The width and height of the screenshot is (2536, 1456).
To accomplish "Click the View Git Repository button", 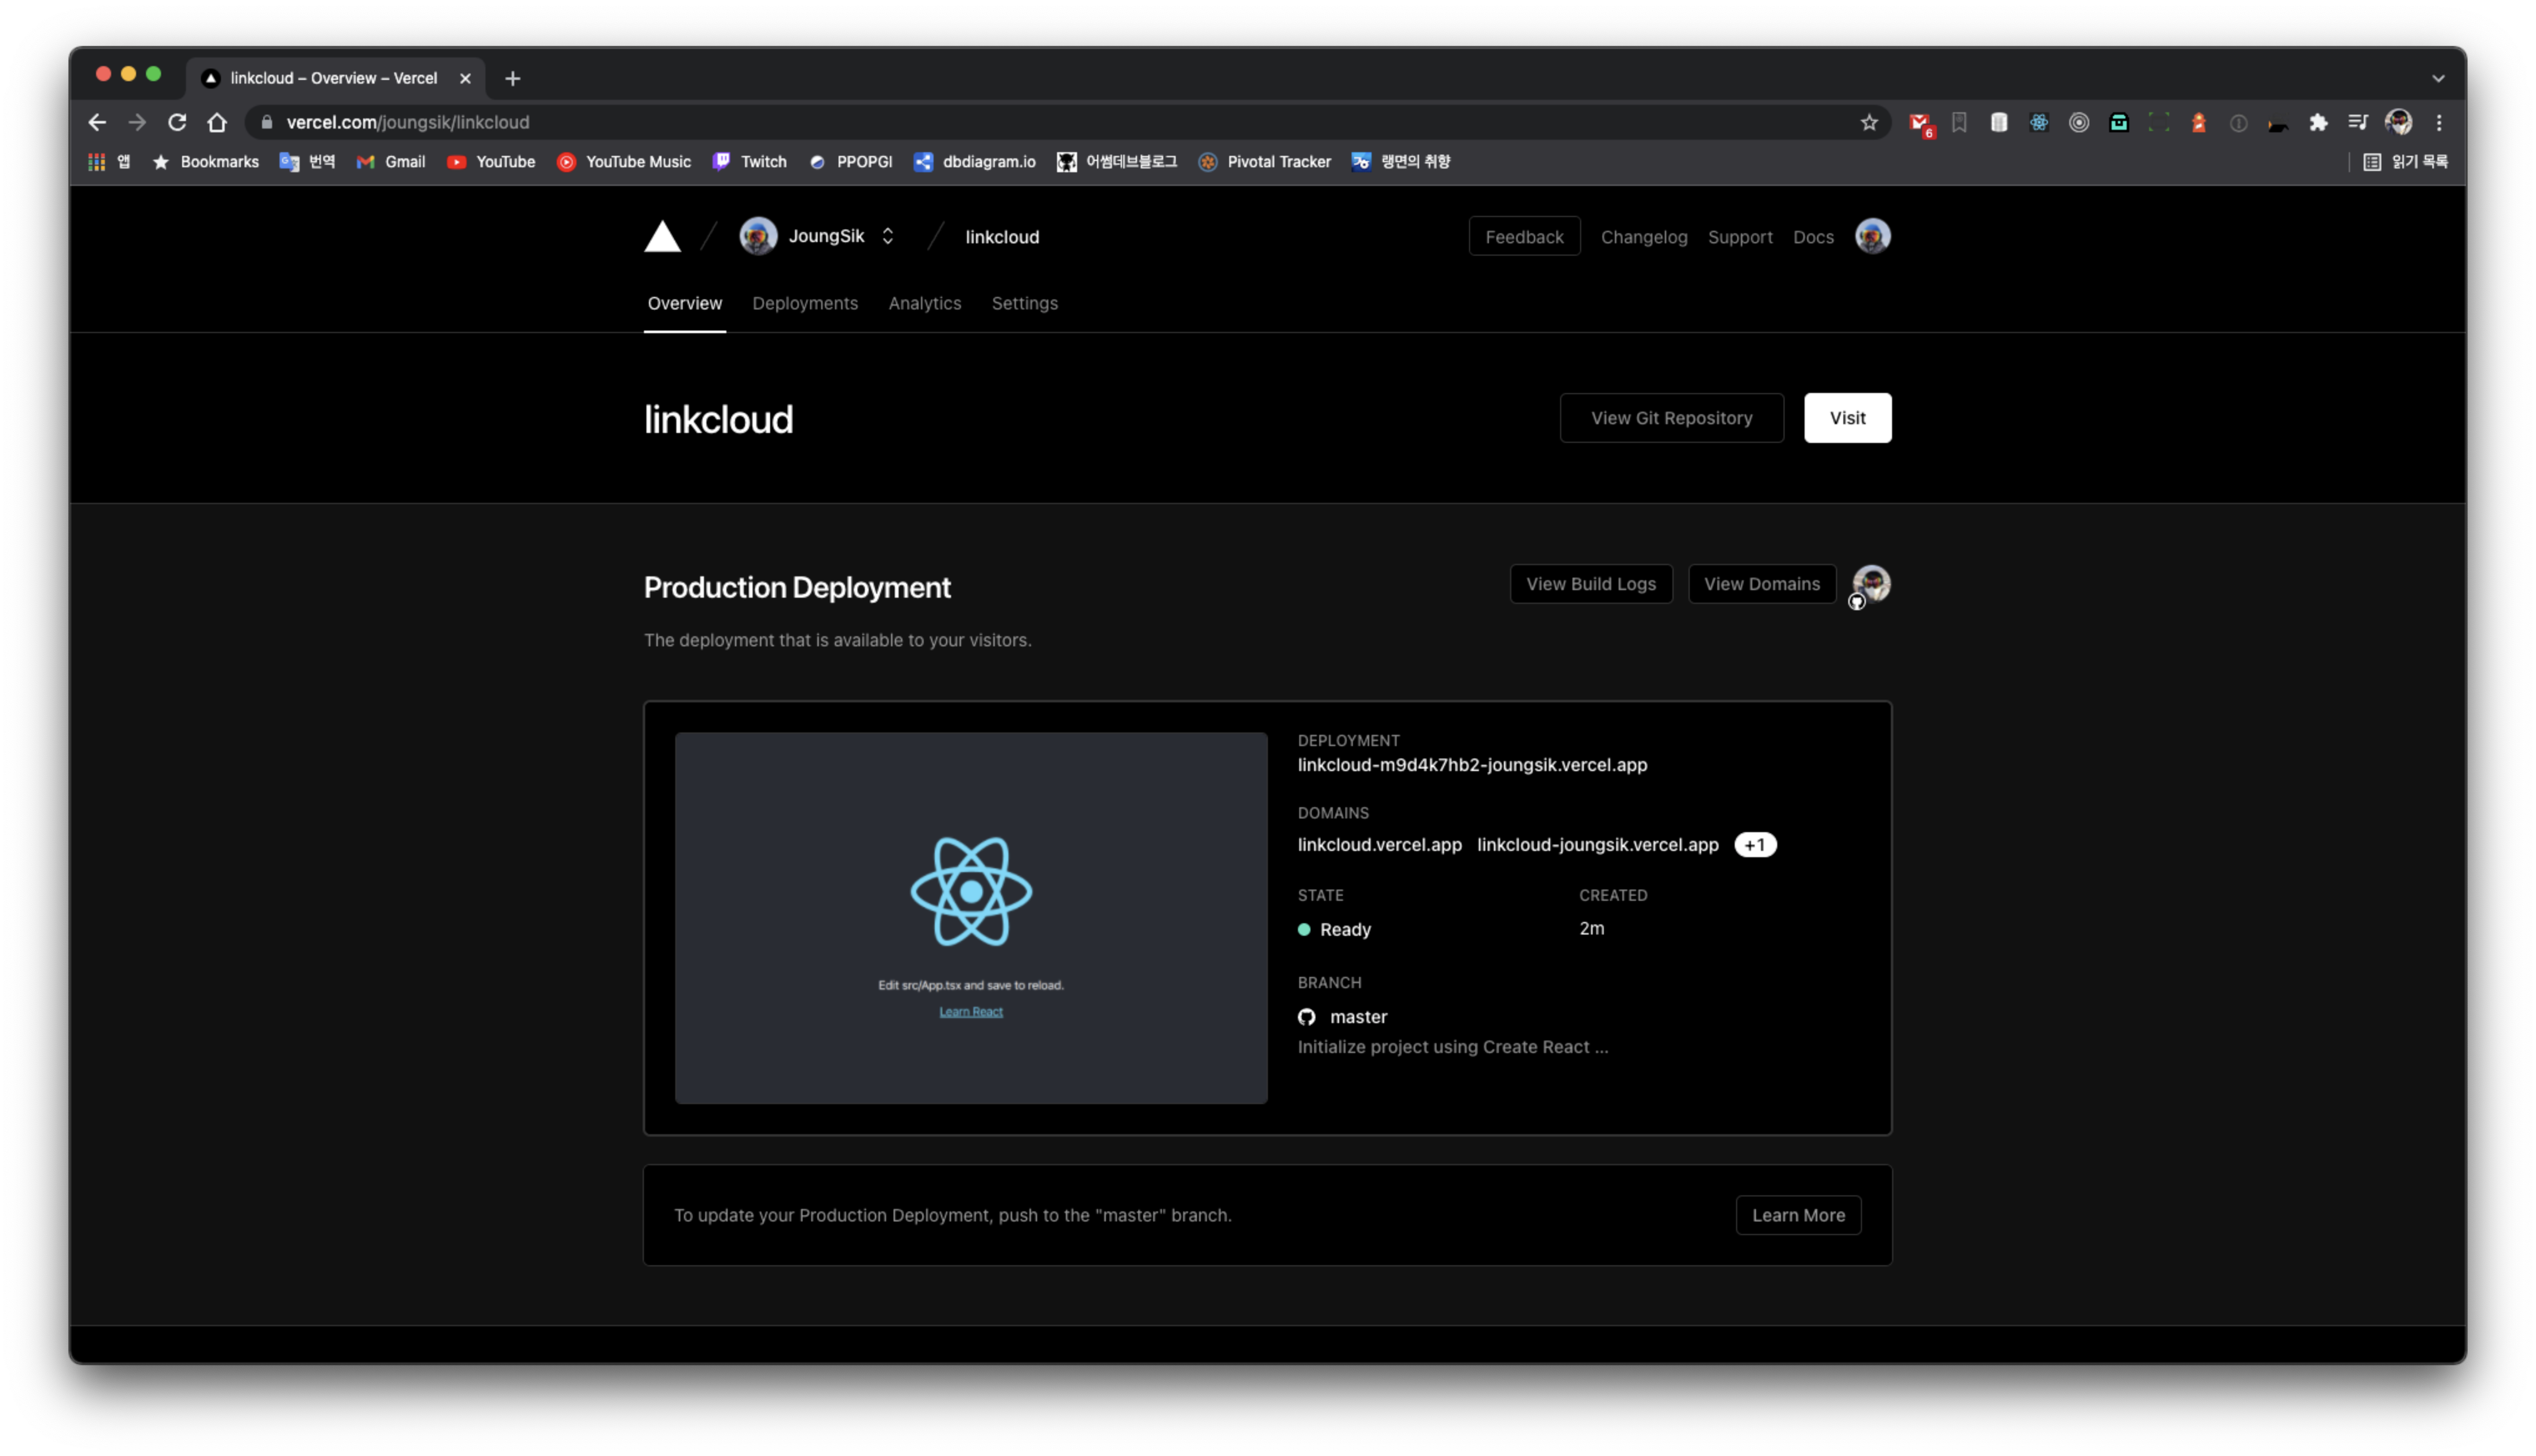I will [x=1671, y=418].
